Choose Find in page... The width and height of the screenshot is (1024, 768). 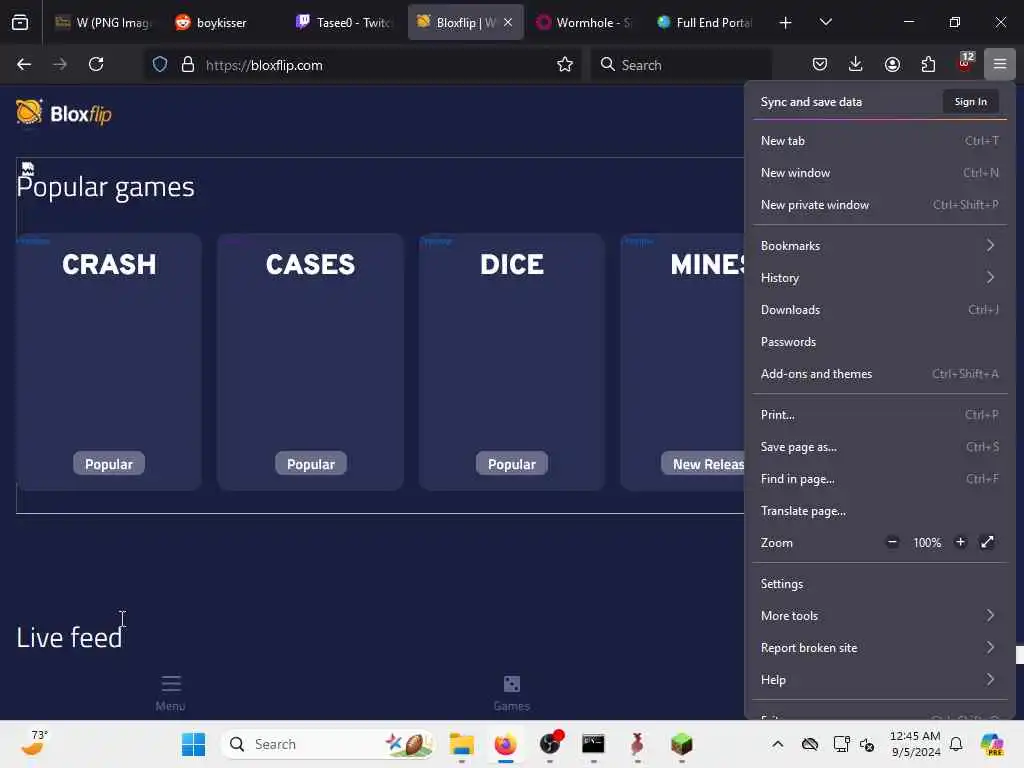[880, 479]
